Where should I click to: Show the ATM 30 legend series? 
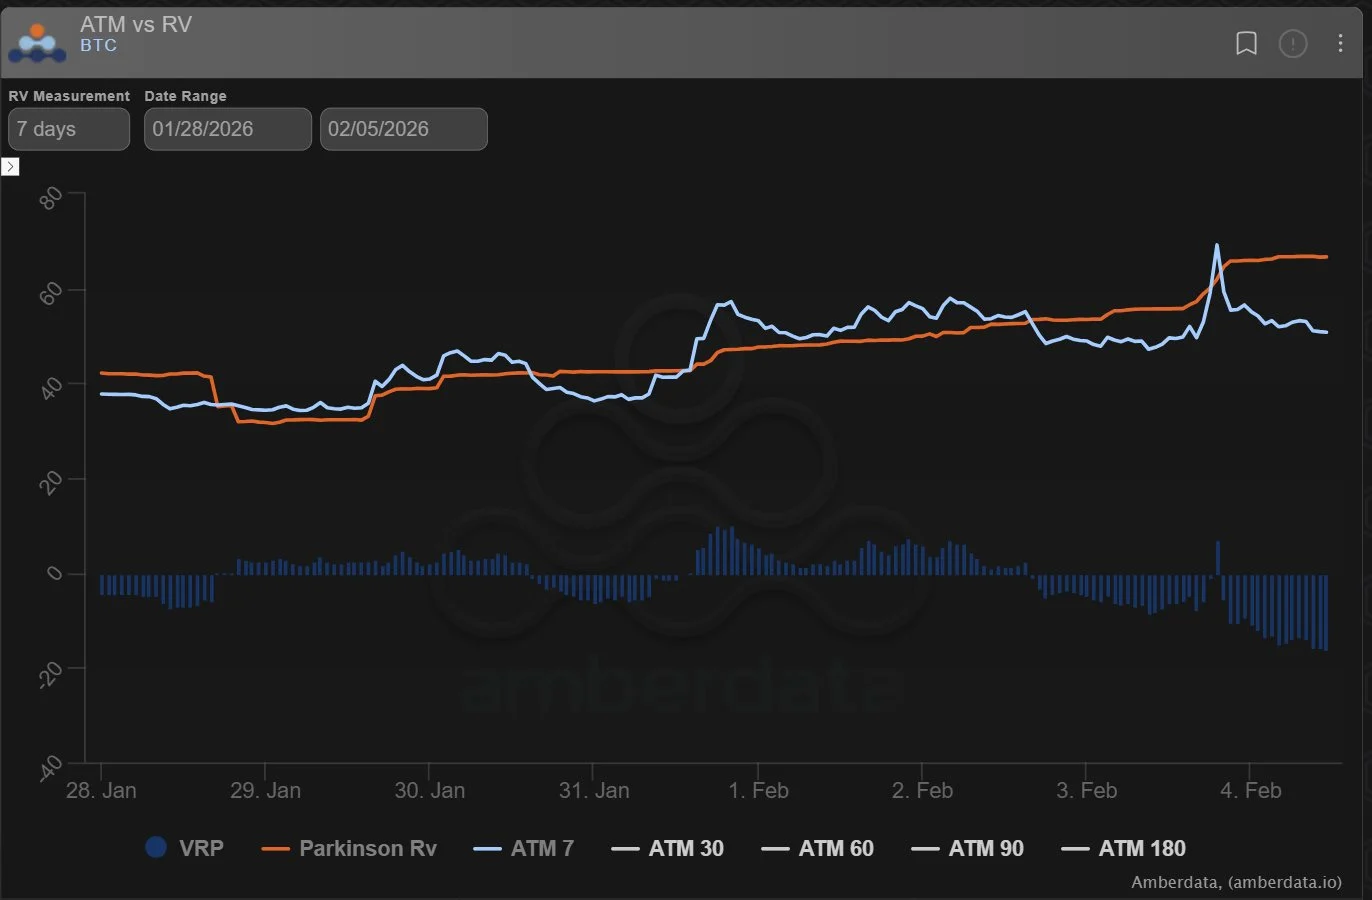coord(667,848)
